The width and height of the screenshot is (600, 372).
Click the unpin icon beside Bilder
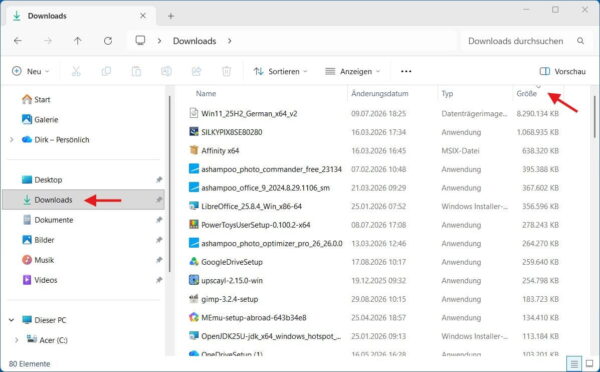(159, 240)
